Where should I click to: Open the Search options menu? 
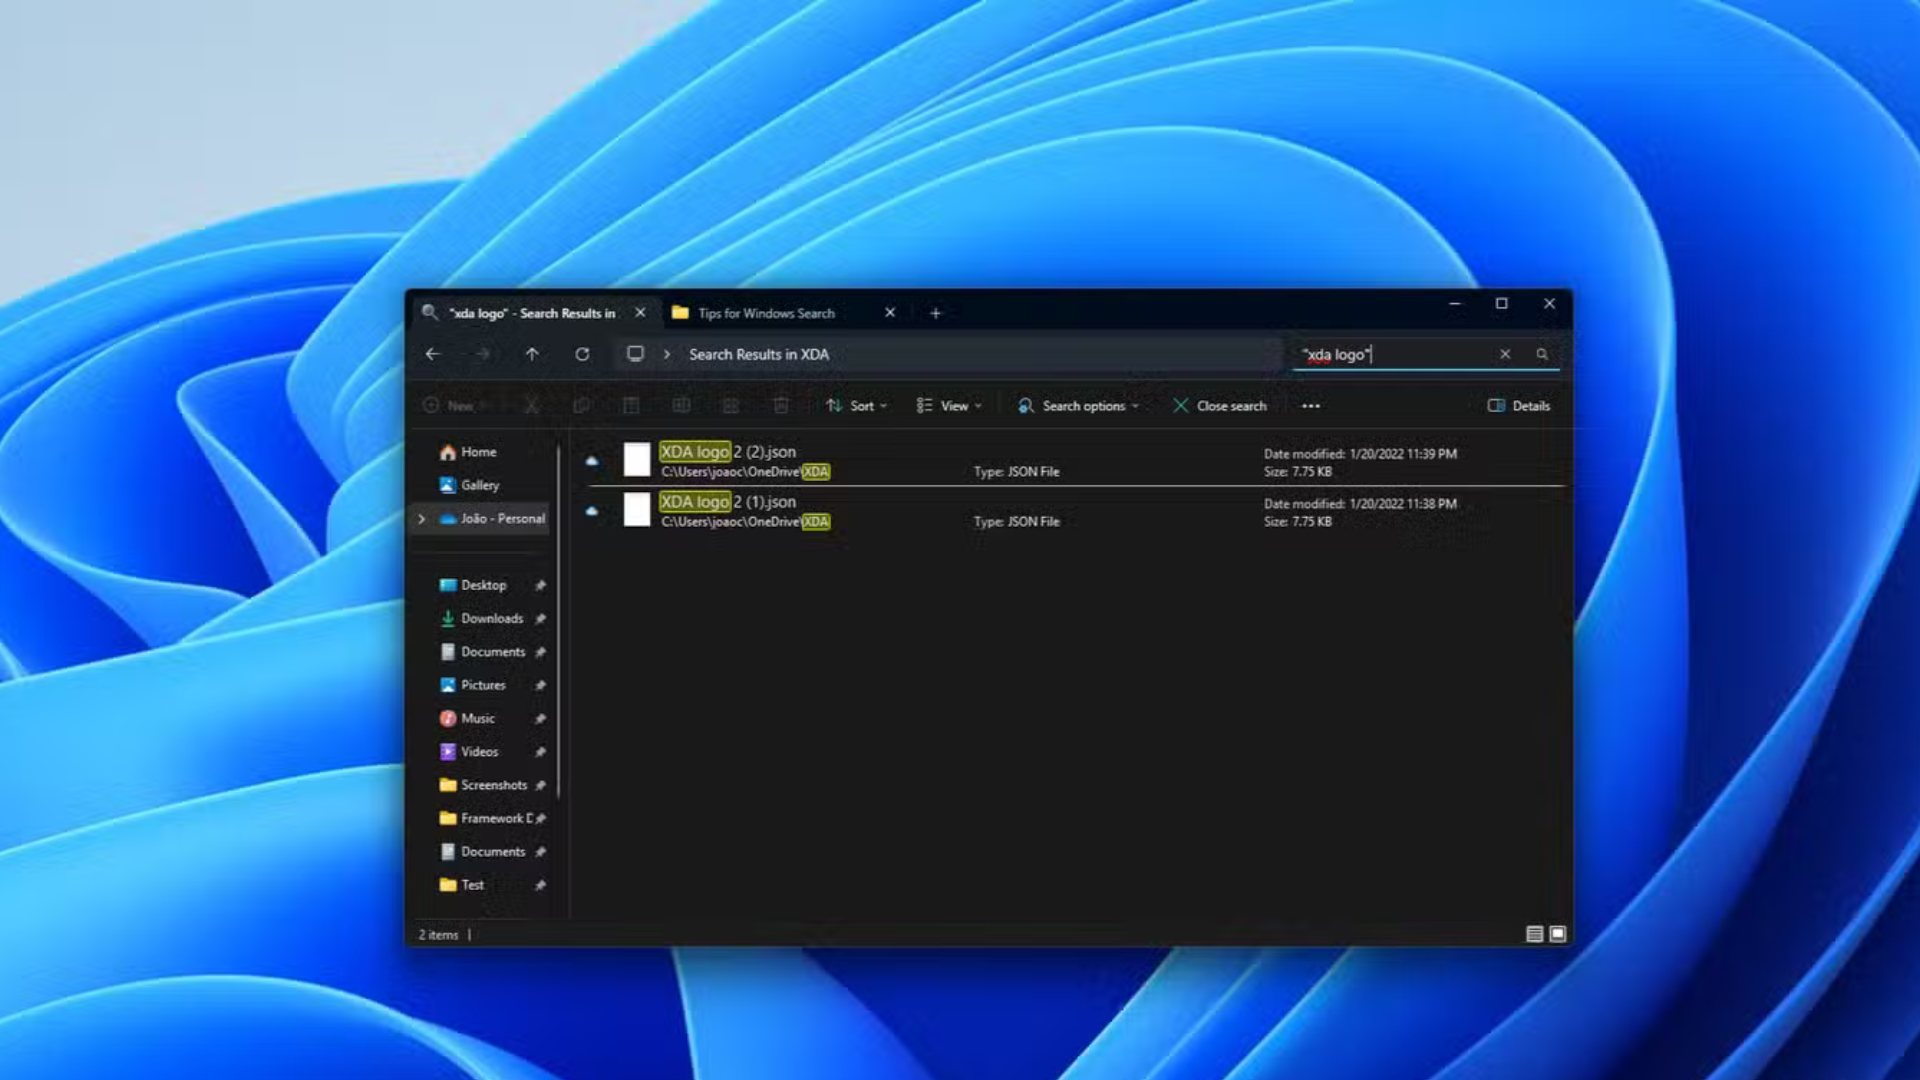pos(1076,405)
